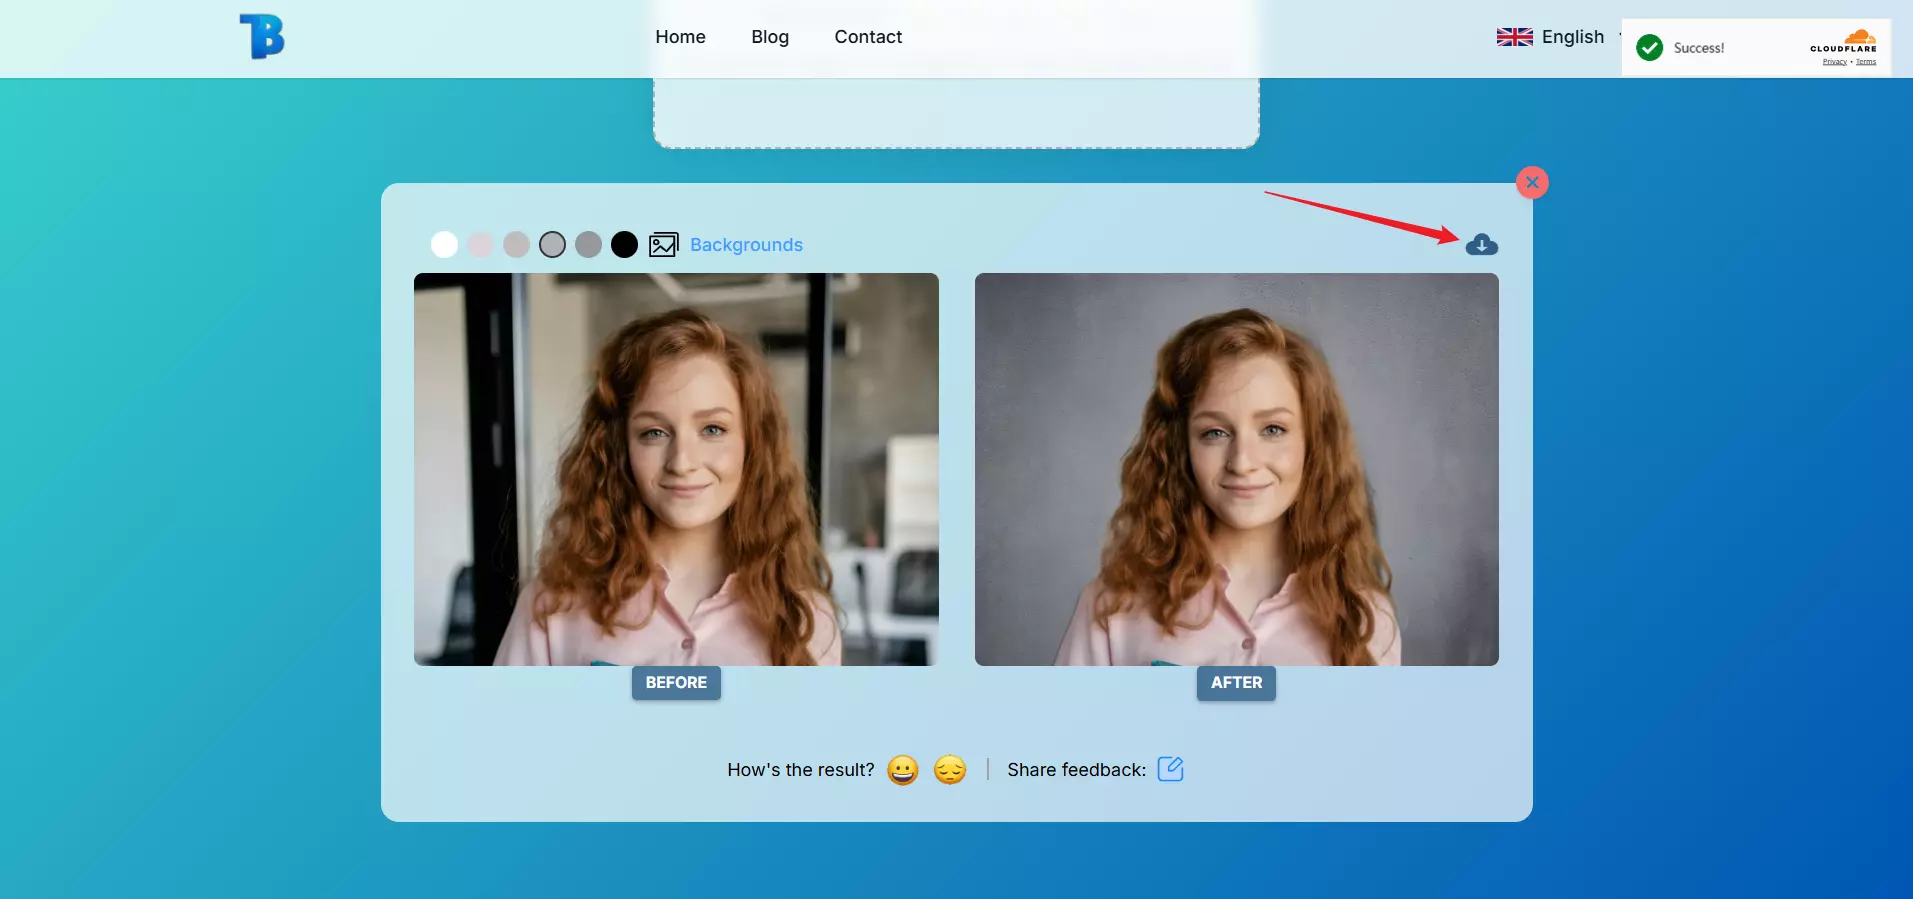Click the "How's the result?" text
The image size is (1913, 899).
click(800, 769)
